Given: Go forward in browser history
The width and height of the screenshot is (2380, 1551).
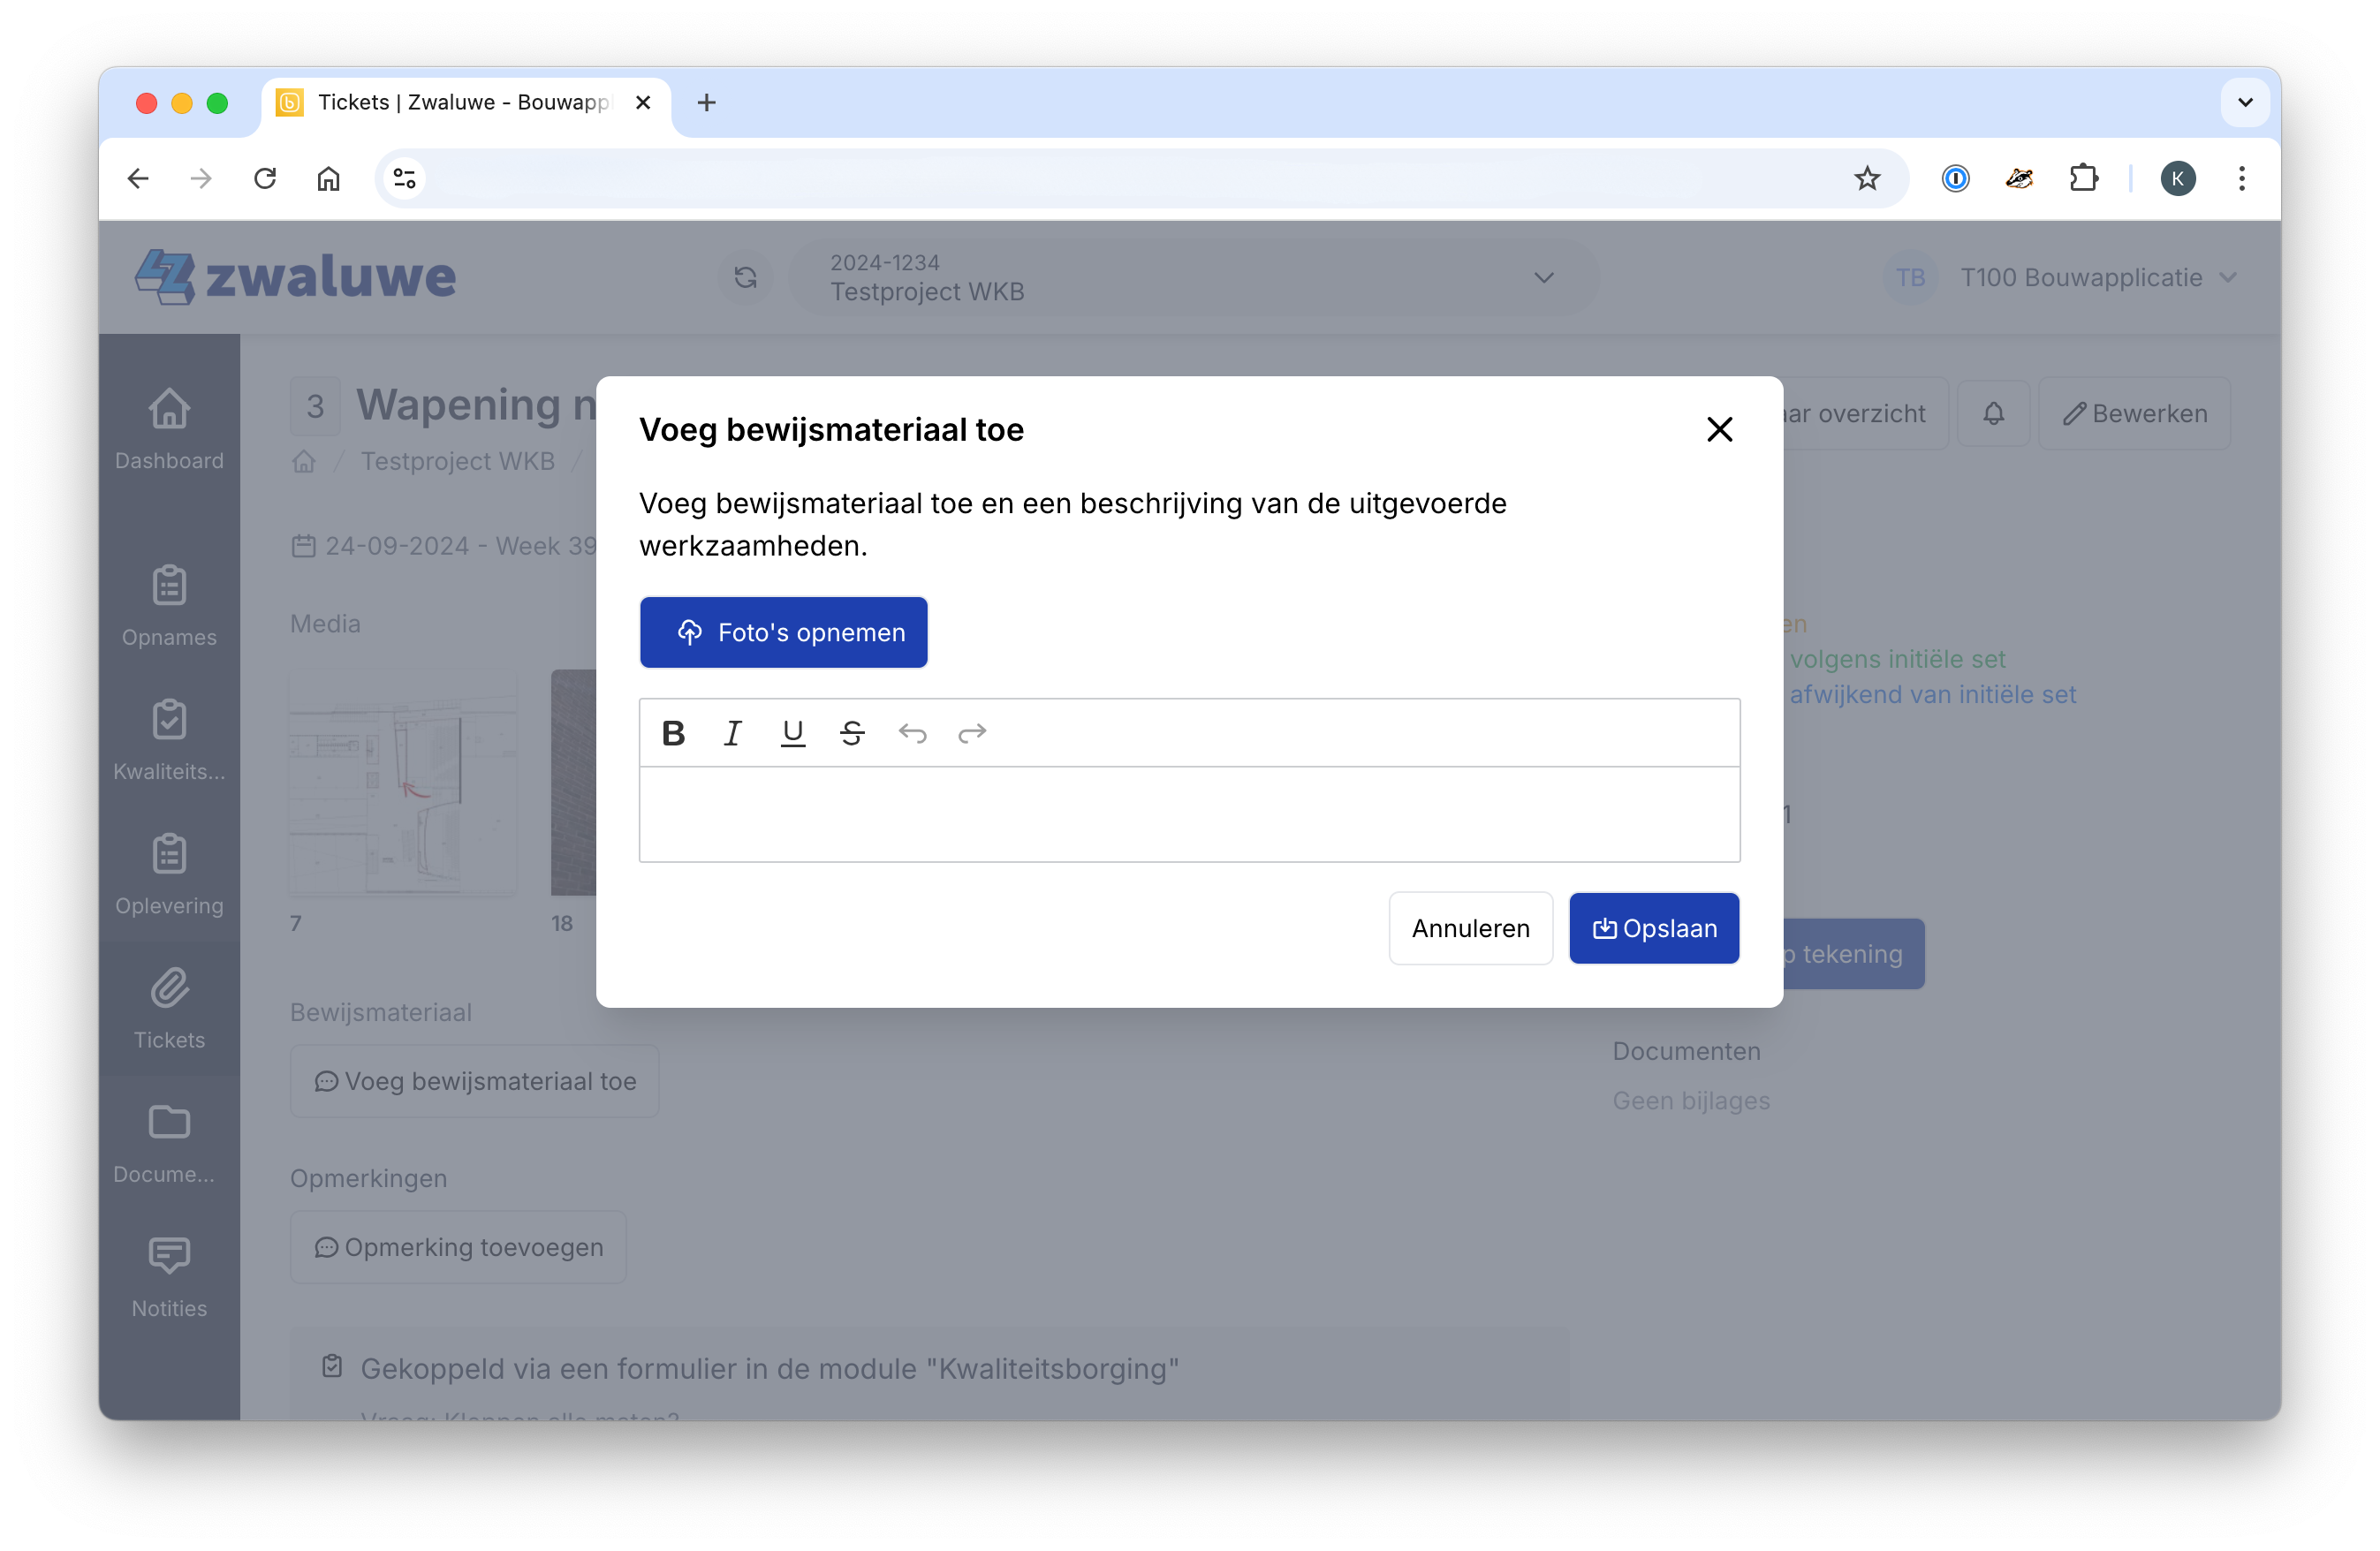Looking at the screenshot, I should [x=201, y=178].
